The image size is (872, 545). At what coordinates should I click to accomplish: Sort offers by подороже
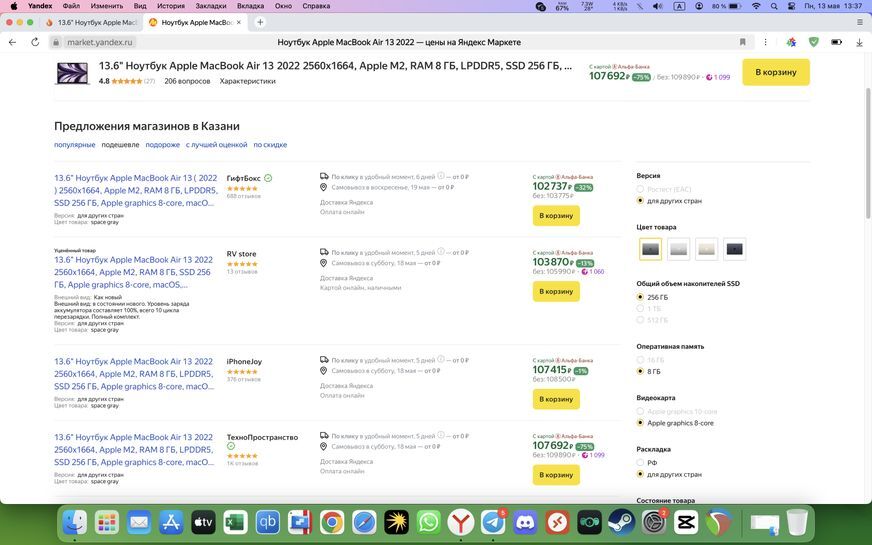tap(162, 145)
